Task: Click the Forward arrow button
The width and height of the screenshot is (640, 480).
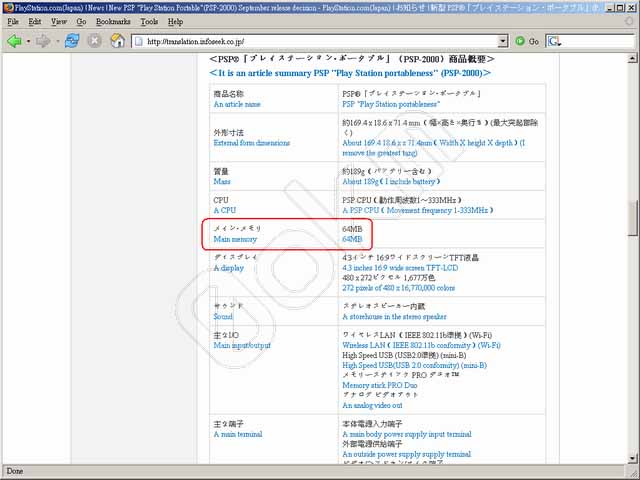Action: pyautogui.click(x=43, y=41)
